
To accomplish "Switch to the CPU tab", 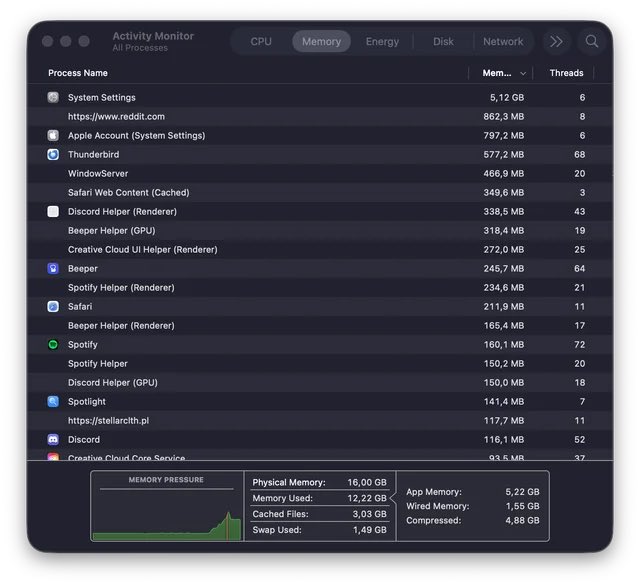I will pos(261,41).
